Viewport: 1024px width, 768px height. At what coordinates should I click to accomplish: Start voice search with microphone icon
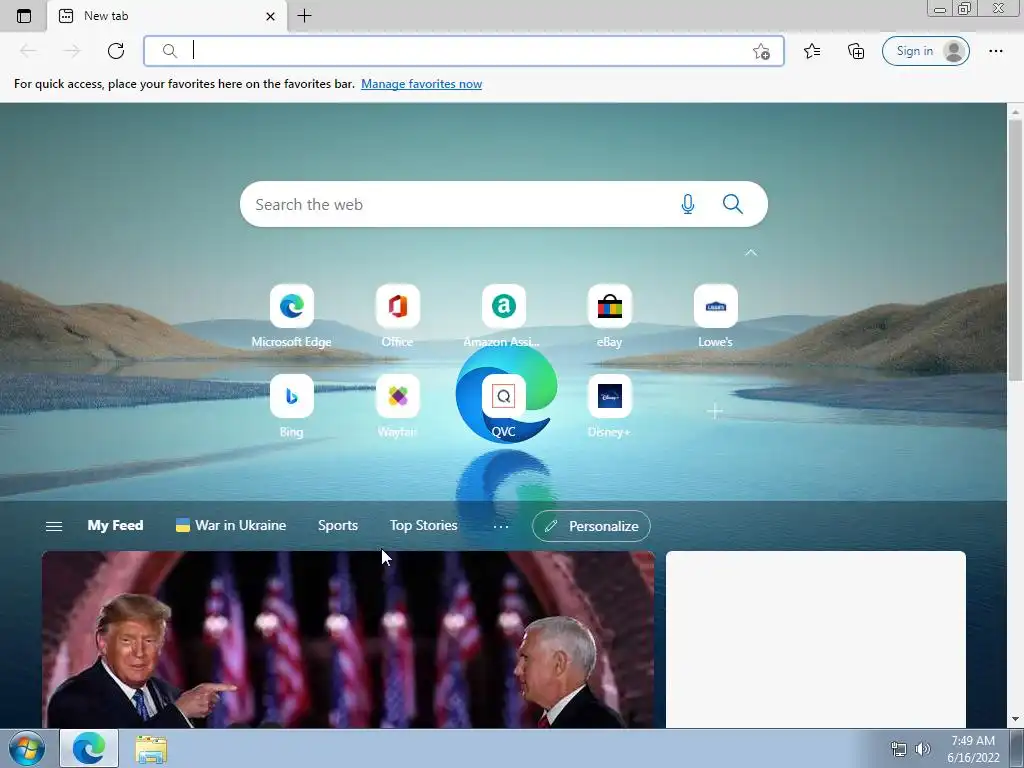pyautogui.click(x=688, y=204)
